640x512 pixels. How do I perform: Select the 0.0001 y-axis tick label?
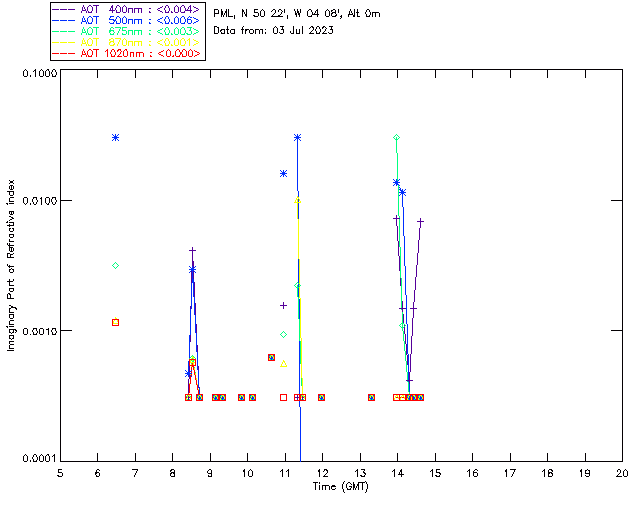(x=40, y=459)
